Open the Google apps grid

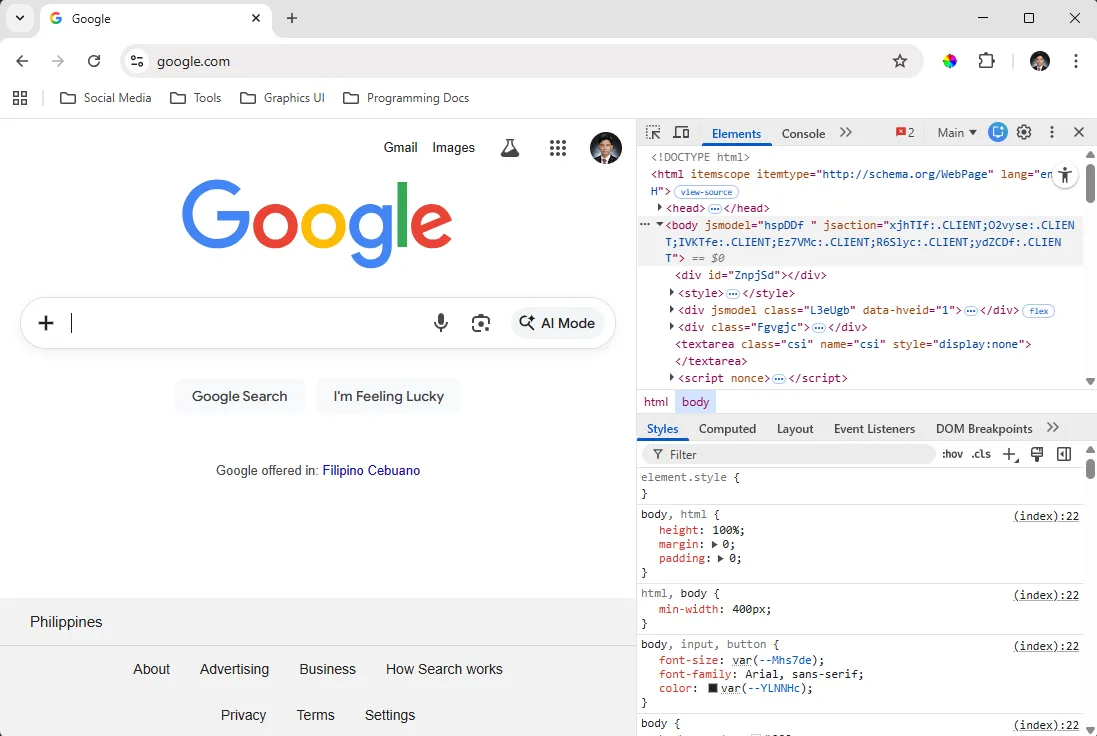558,147
